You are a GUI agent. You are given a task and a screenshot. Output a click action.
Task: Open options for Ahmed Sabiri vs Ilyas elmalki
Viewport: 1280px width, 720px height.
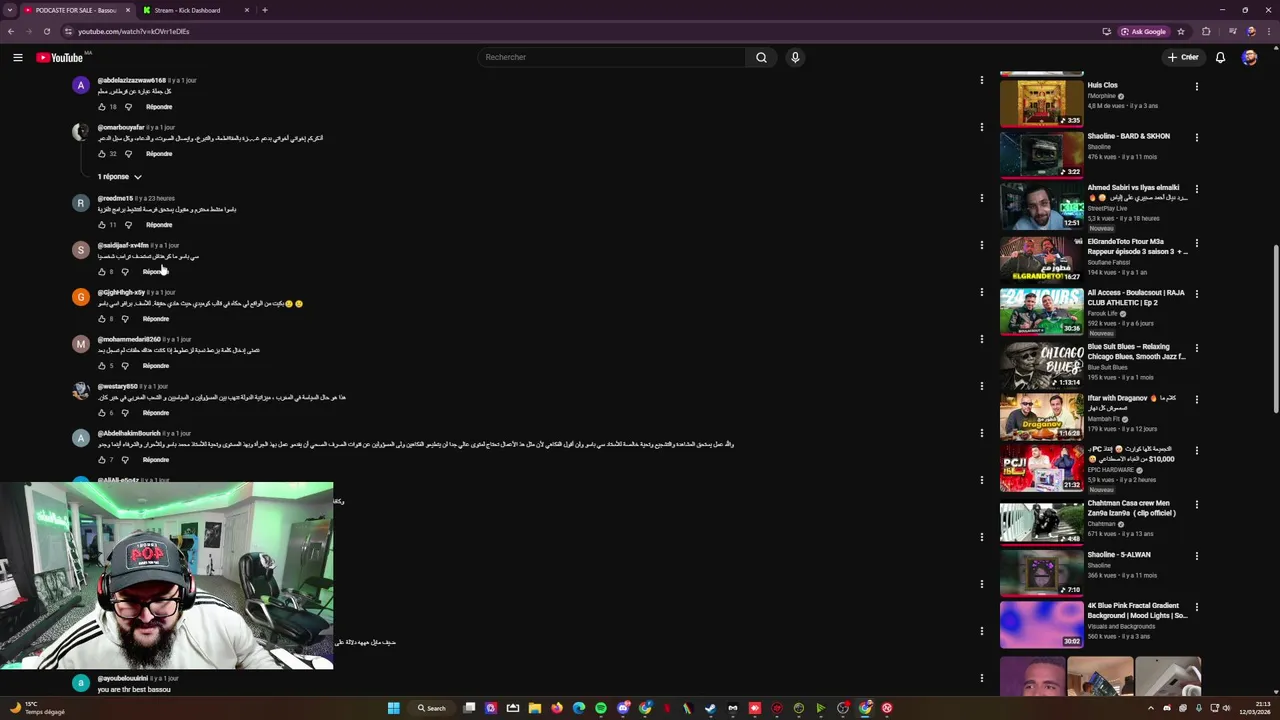1196,188
